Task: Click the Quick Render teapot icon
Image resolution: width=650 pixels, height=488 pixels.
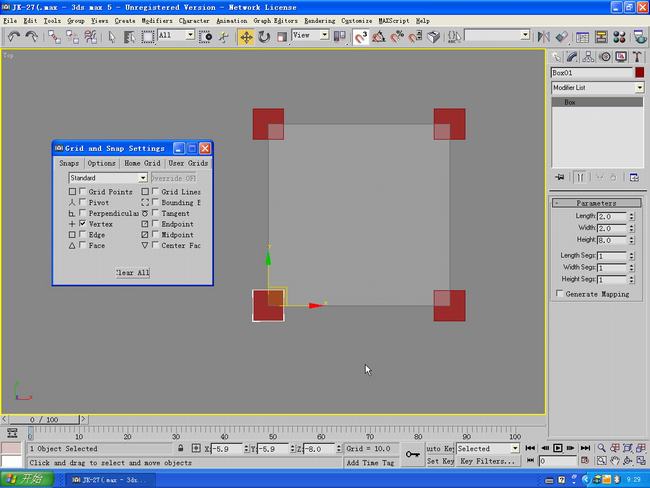Action: pos(640,37)
